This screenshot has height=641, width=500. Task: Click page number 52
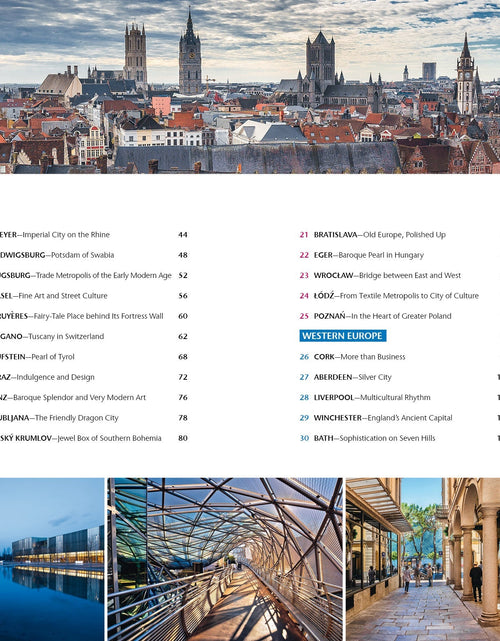tap(183, 276)
